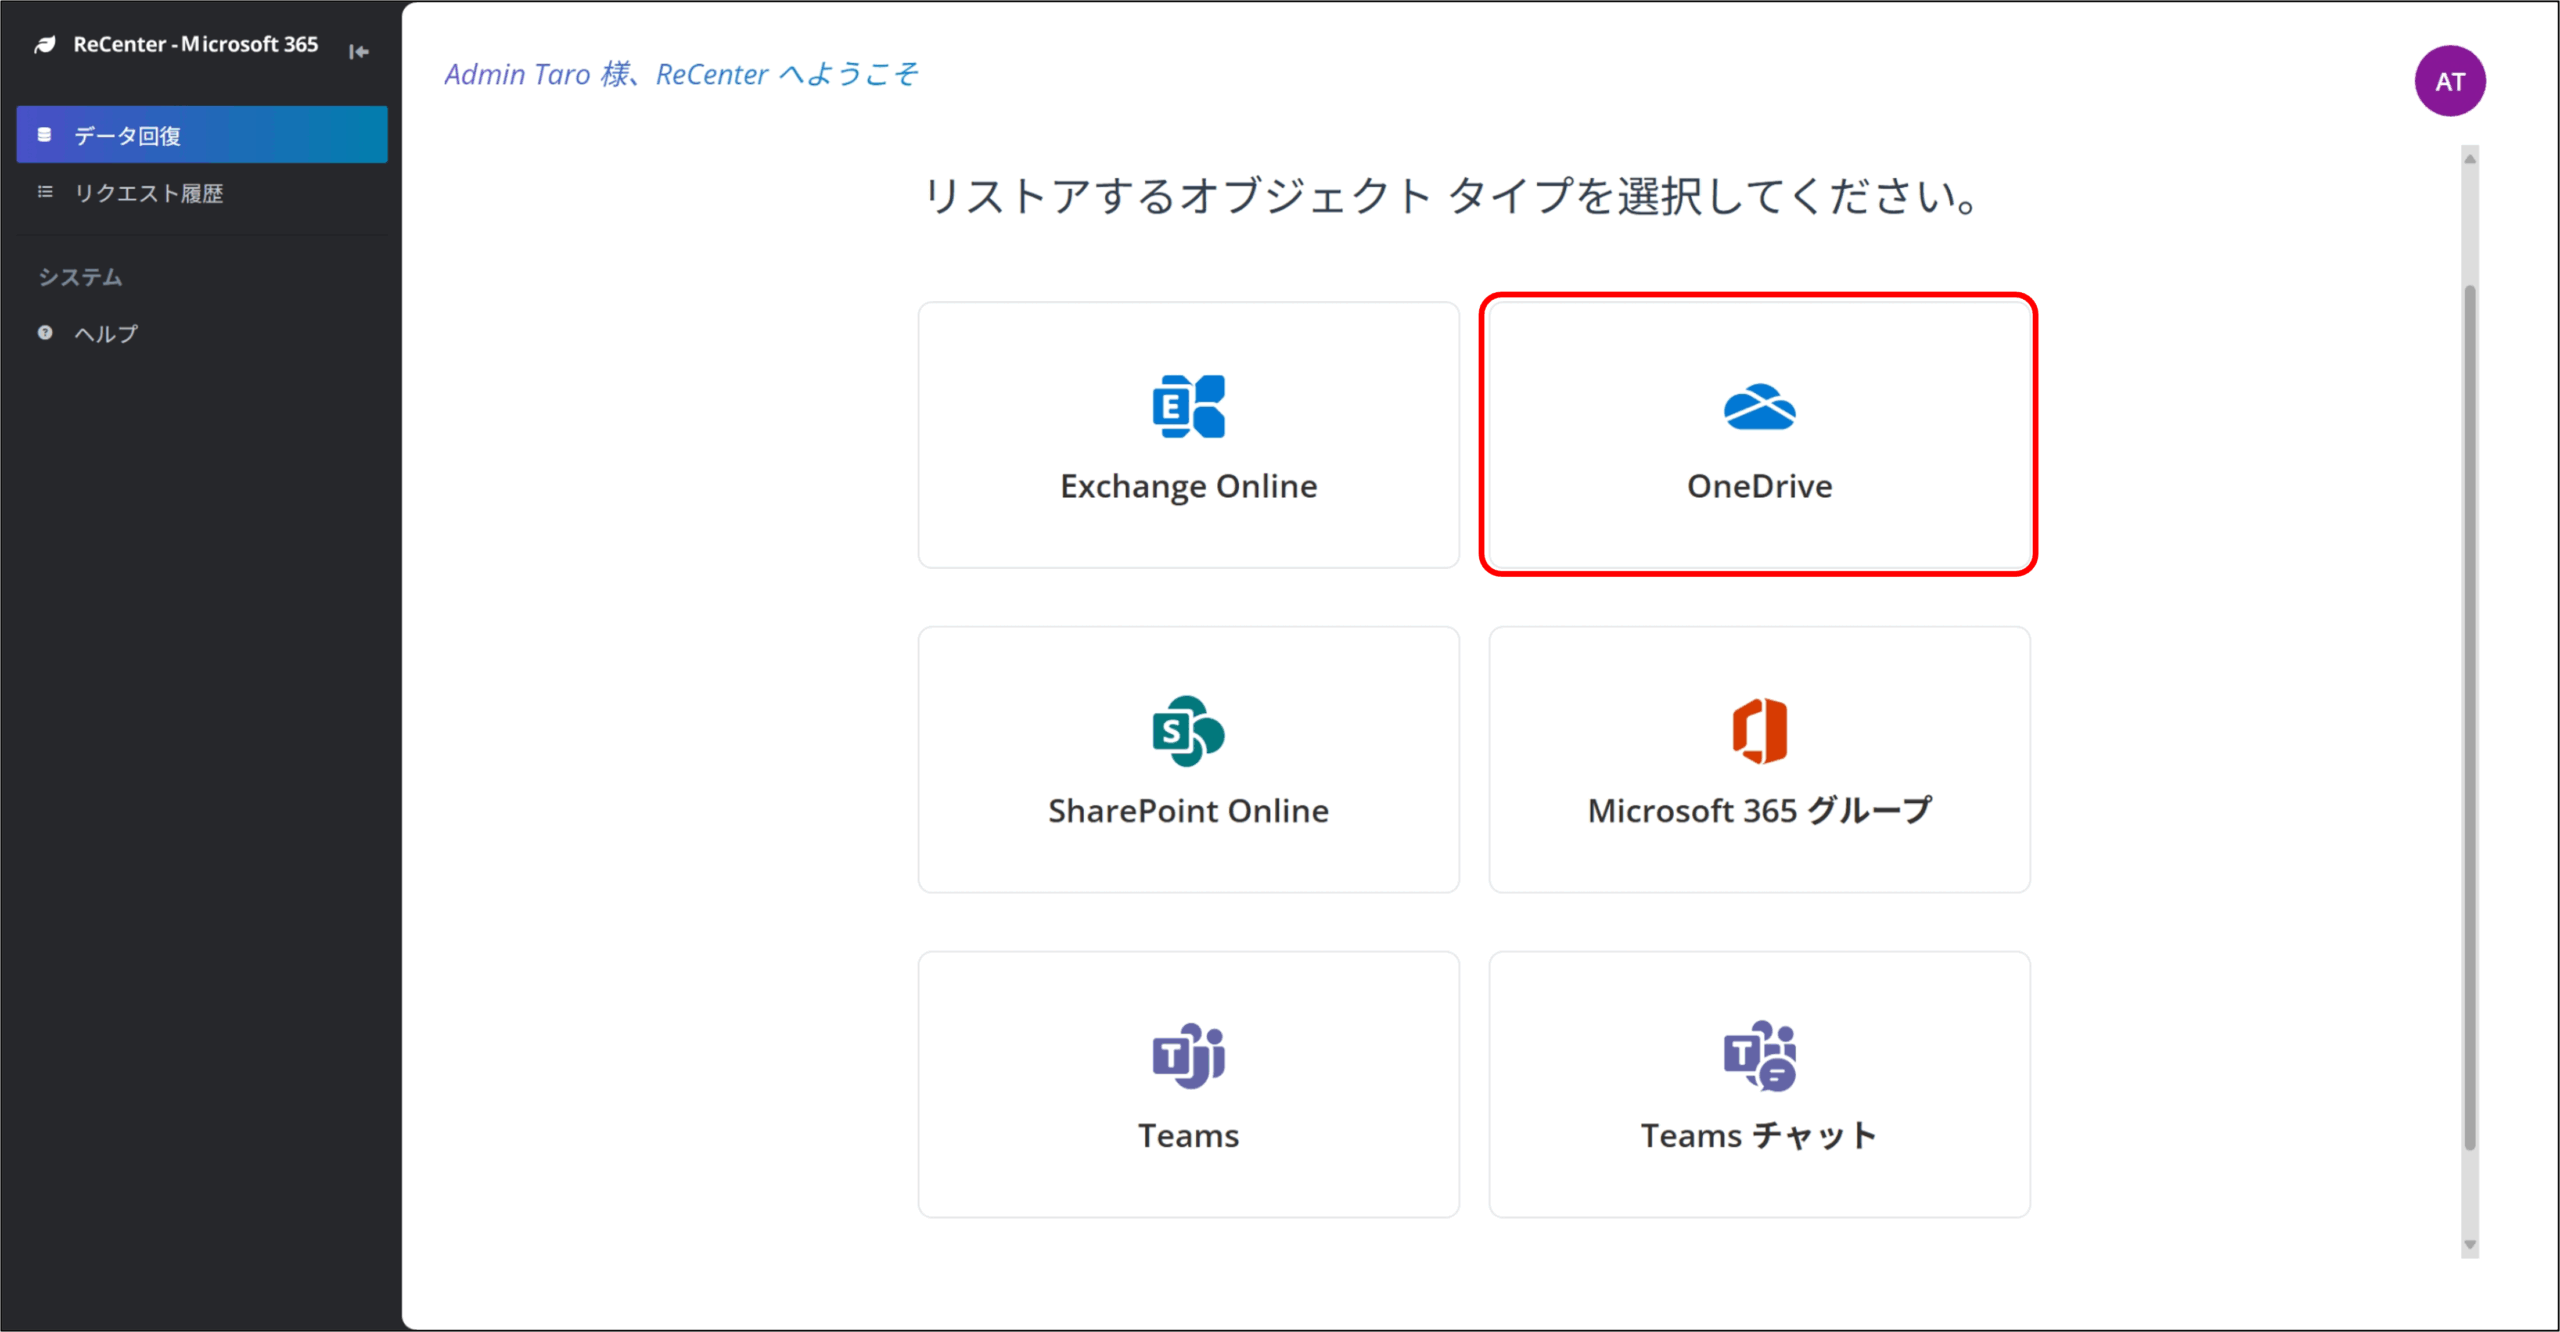2560x1332 pixels.
Task: Click the SharePoint Online icon
Action: [x=1188, y=731]
